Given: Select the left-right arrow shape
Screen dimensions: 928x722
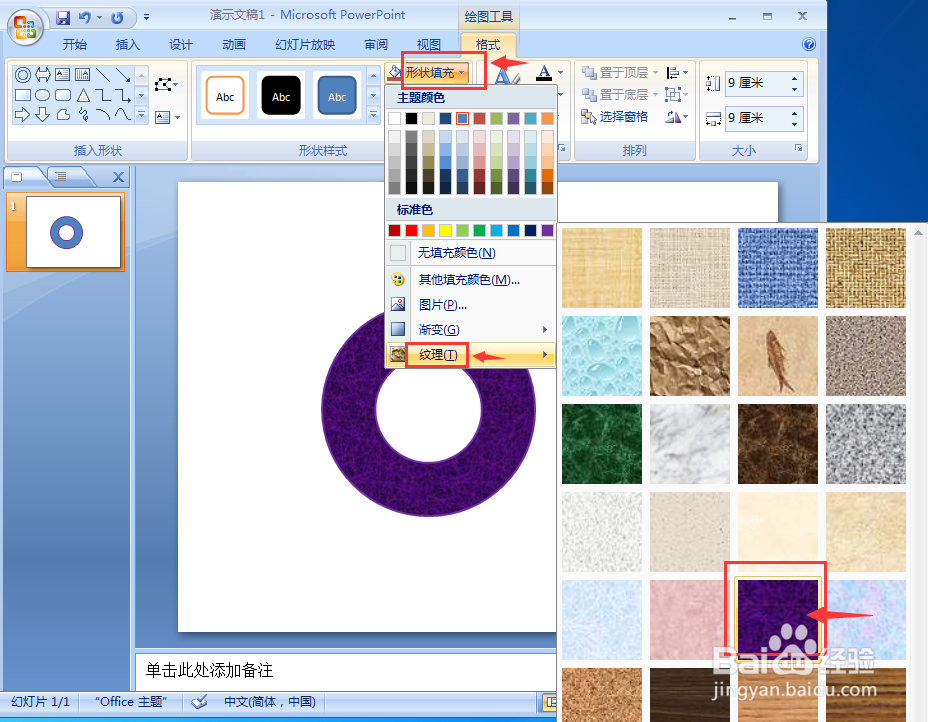Looking at the screenshot, I should coord(43,75).
